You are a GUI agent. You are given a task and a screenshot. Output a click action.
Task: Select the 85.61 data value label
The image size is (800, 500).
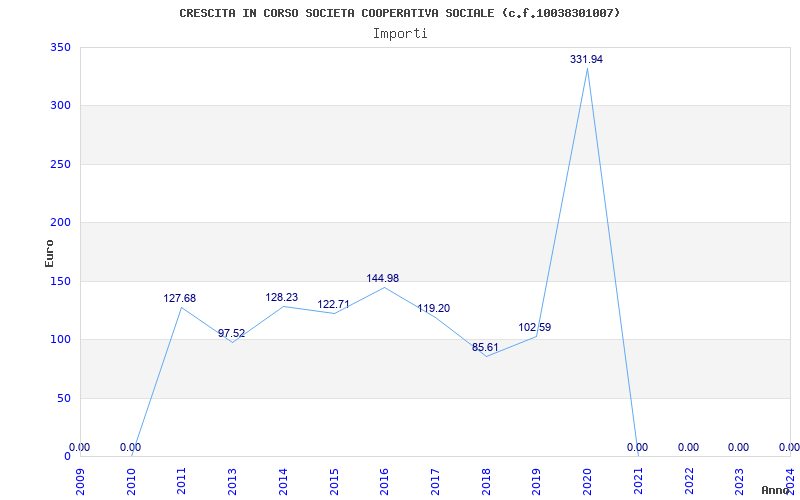coord(485,347)
